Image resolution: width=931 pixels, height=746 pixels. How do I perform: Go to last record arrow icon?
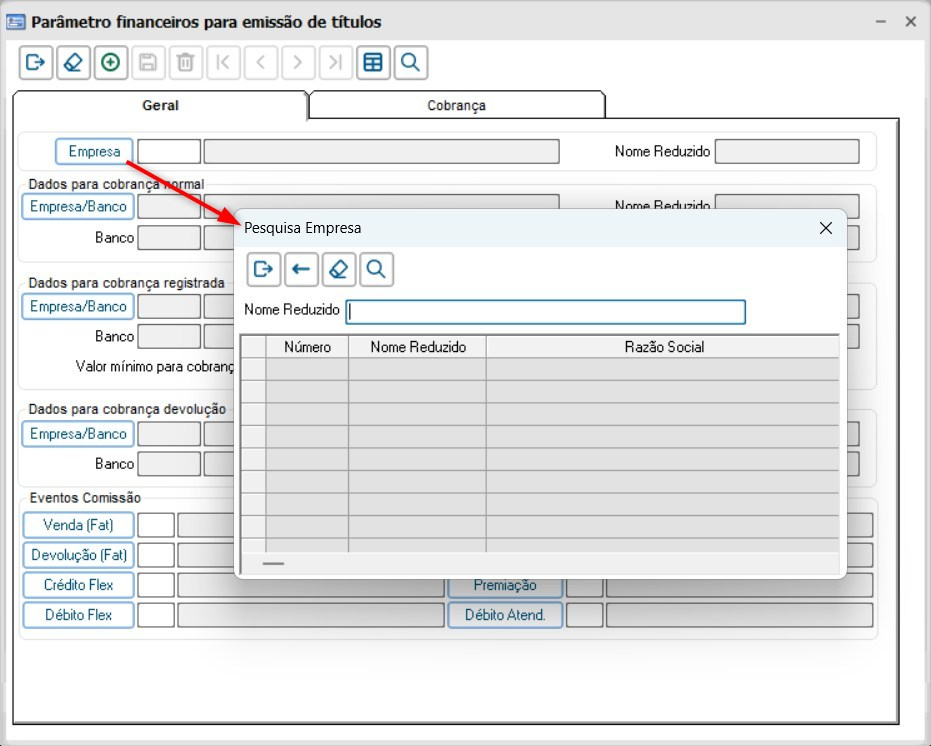(x=335, y=62)
